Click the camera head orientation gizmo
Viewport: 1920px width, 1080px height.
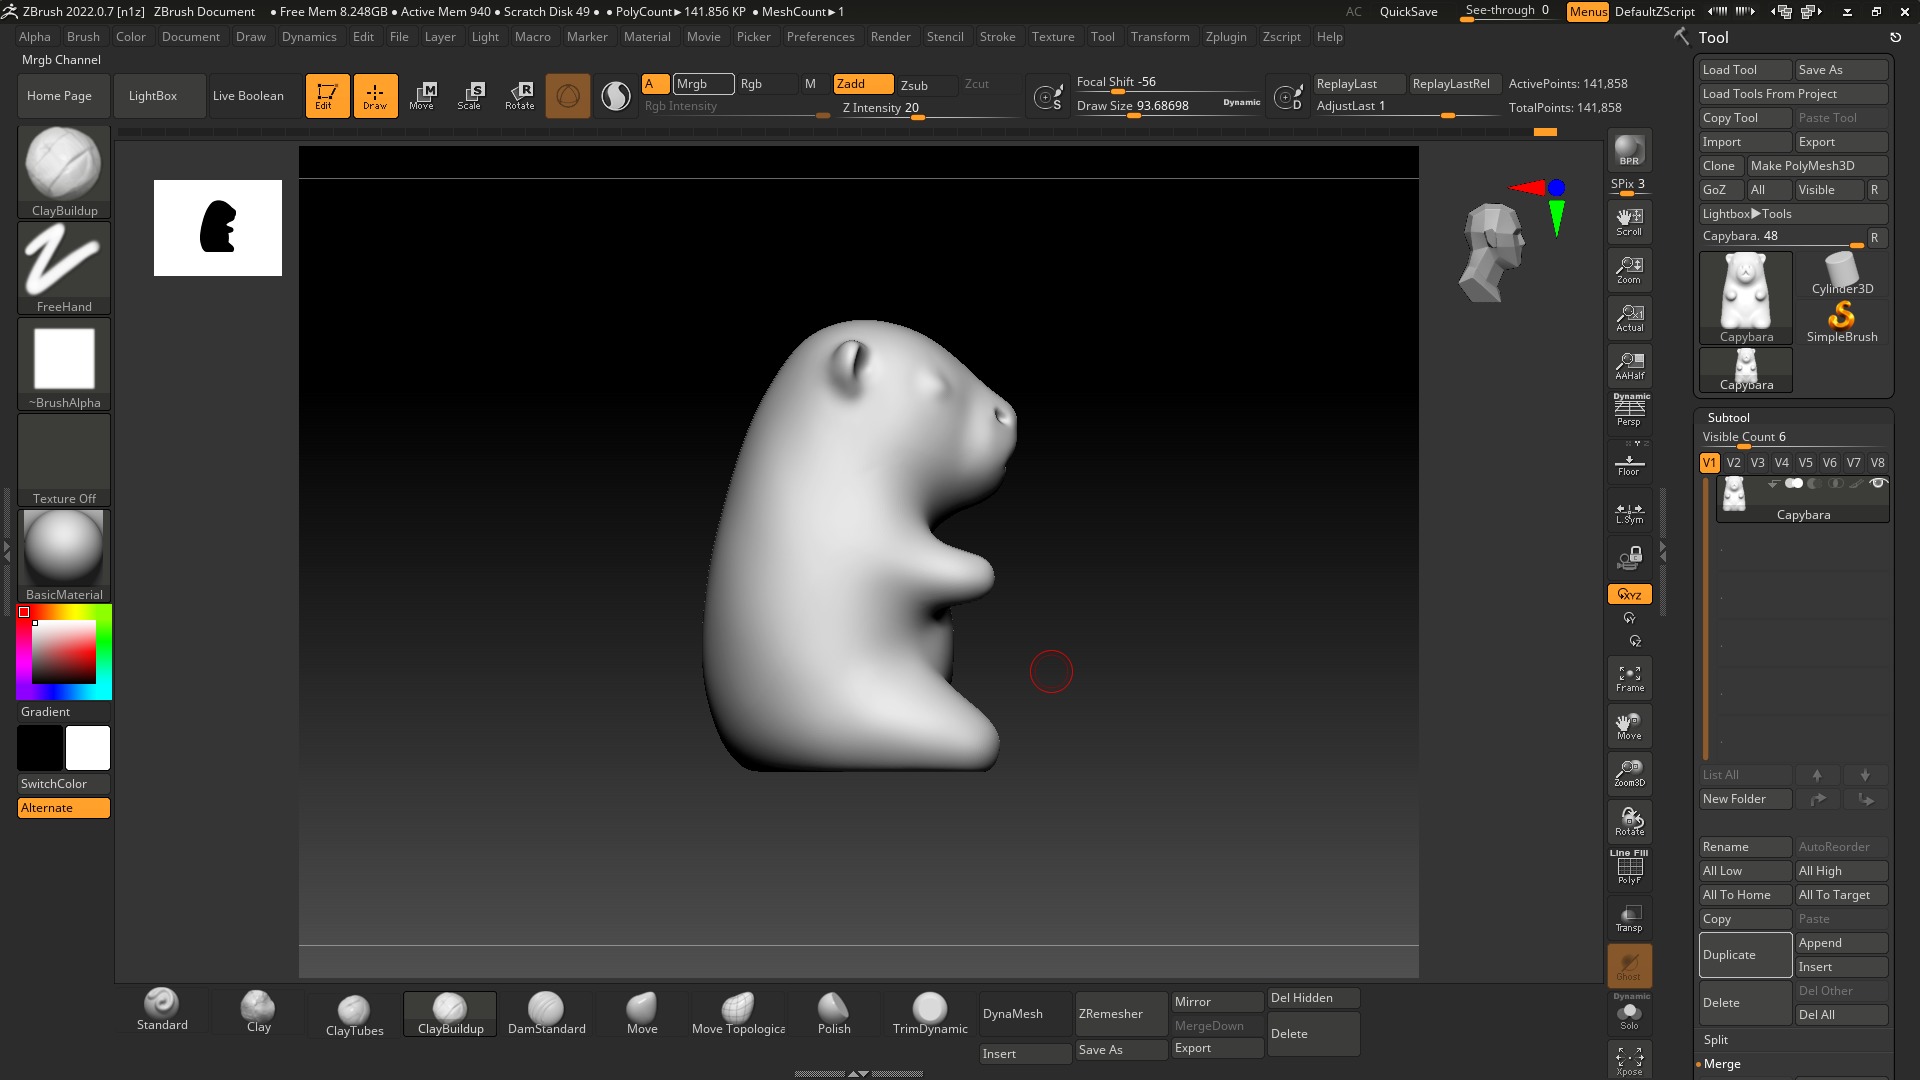[1492, 252]
